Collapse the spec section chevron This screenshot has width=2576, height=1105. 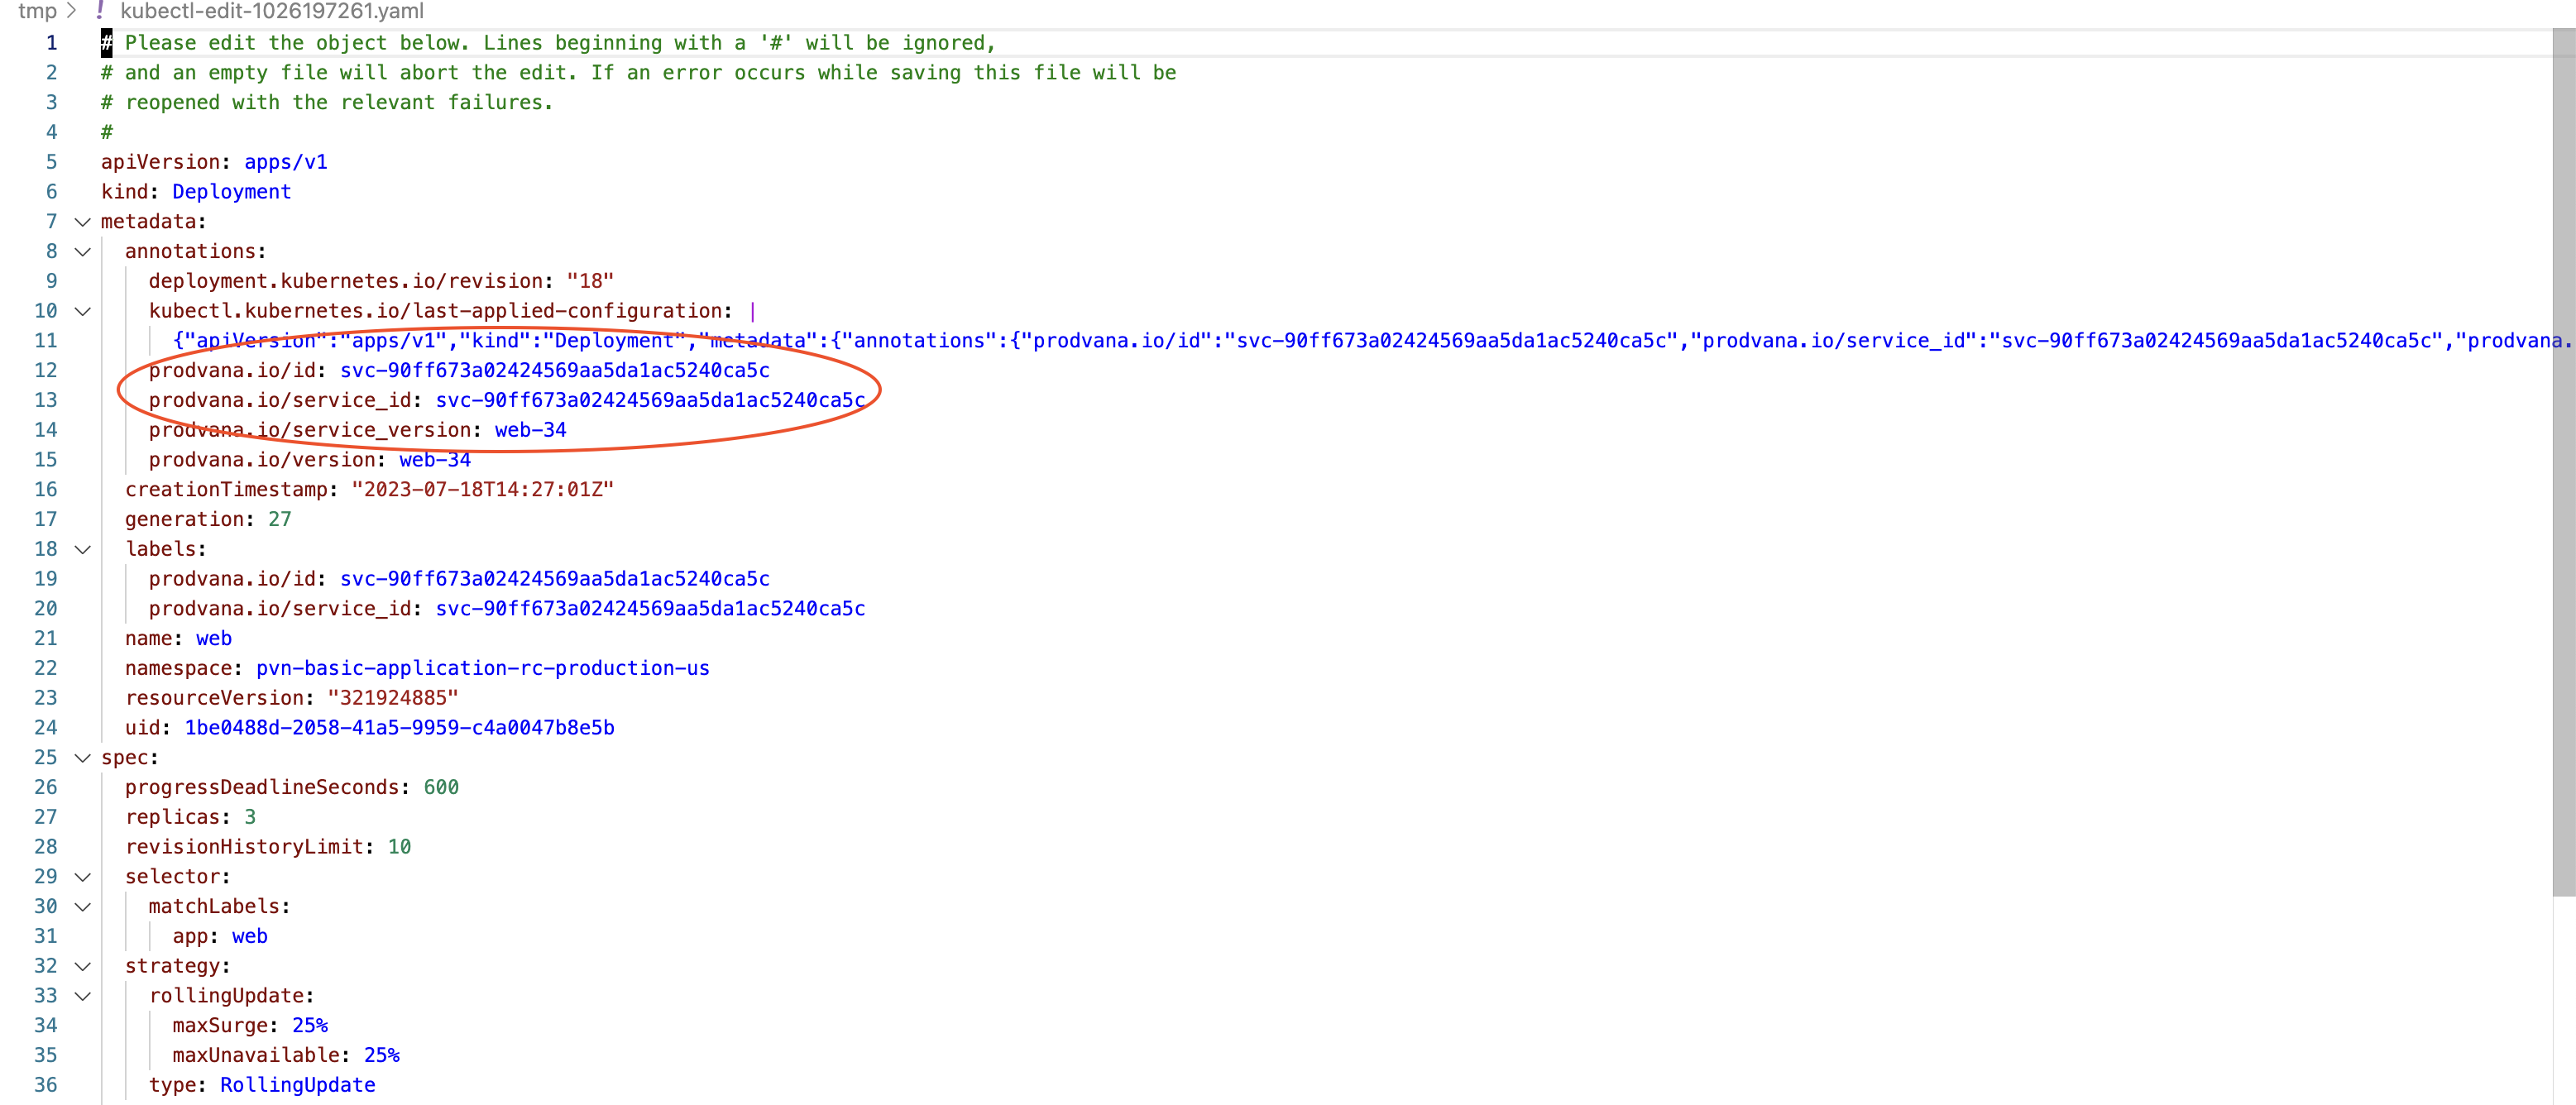tap(83, 758)
